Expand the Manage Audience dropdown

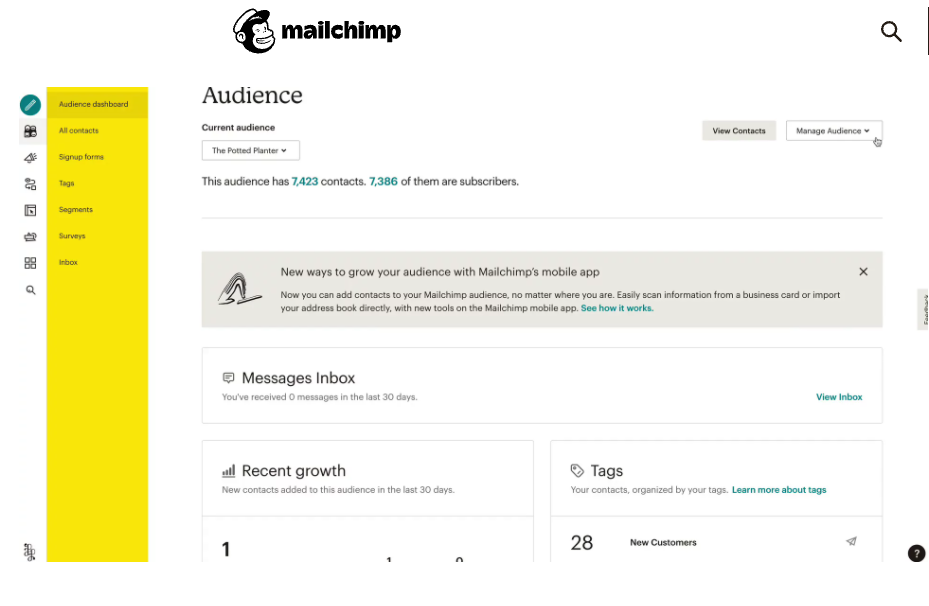tap(834, 131)
